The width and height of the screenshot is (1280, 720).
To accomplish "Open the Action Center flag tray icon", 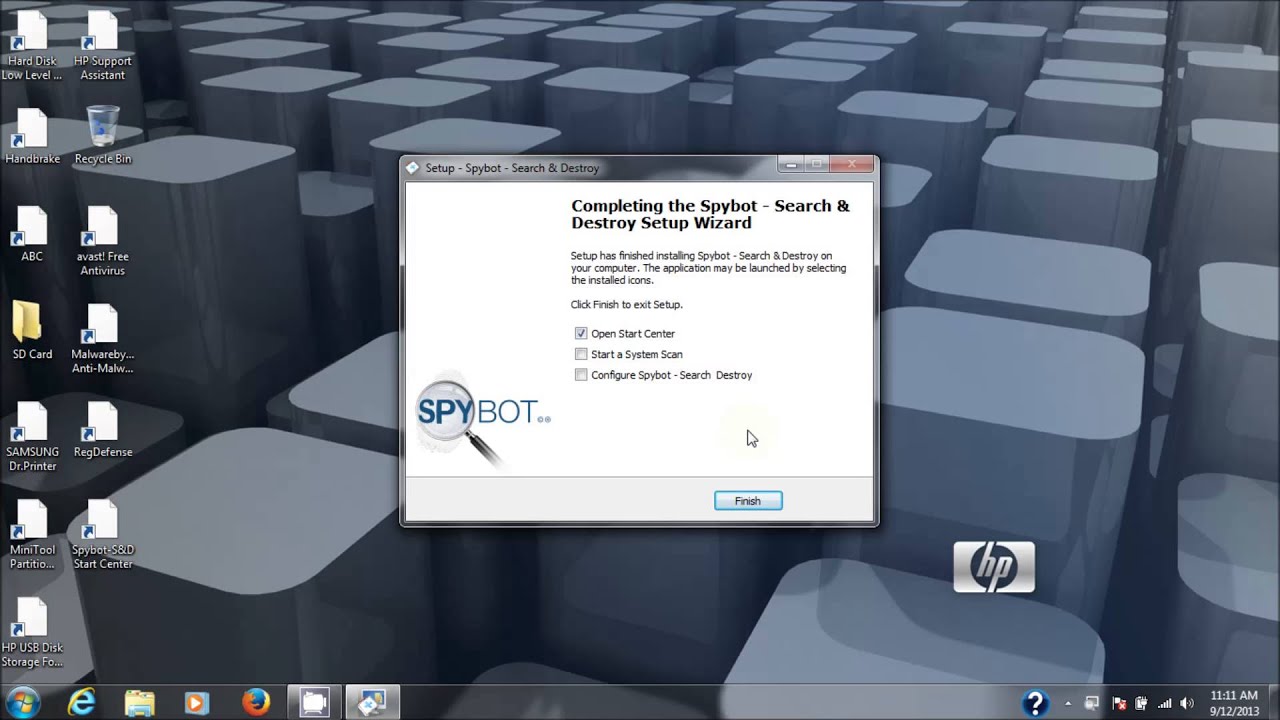I will [x=1119, y=703].
